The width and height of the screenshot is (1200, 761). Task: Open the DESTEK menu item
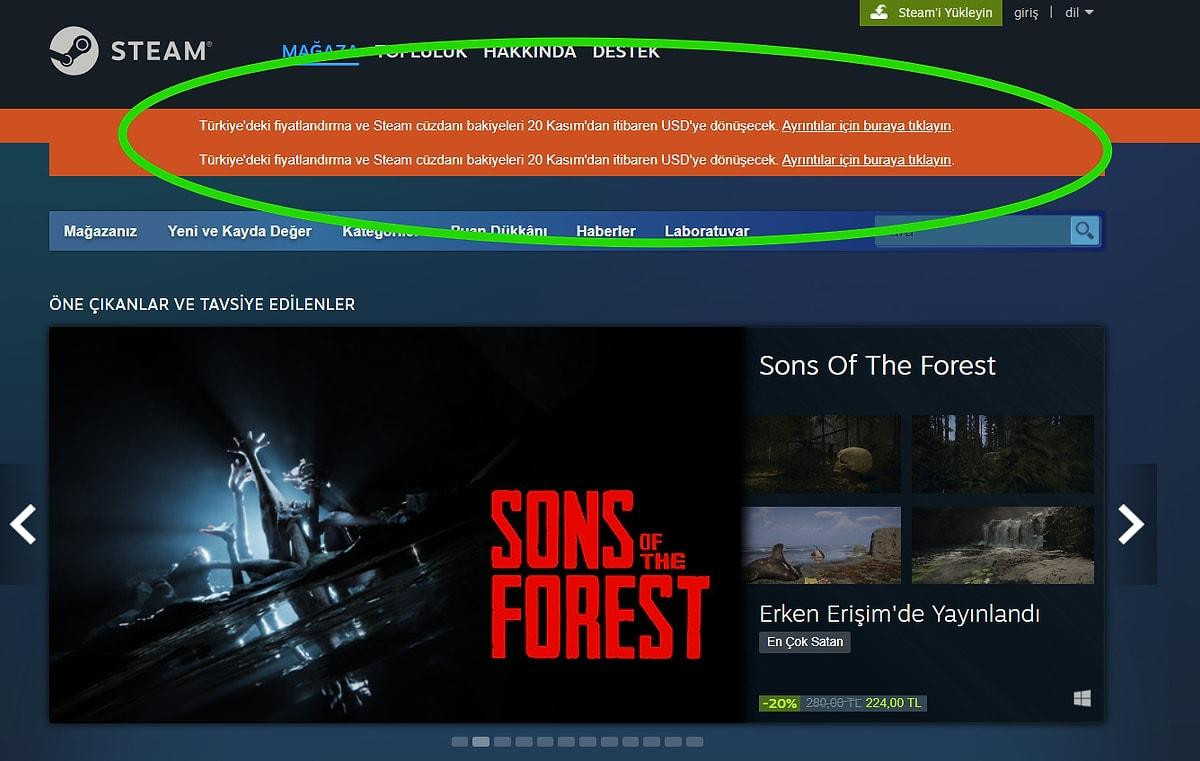click(626, 52)
